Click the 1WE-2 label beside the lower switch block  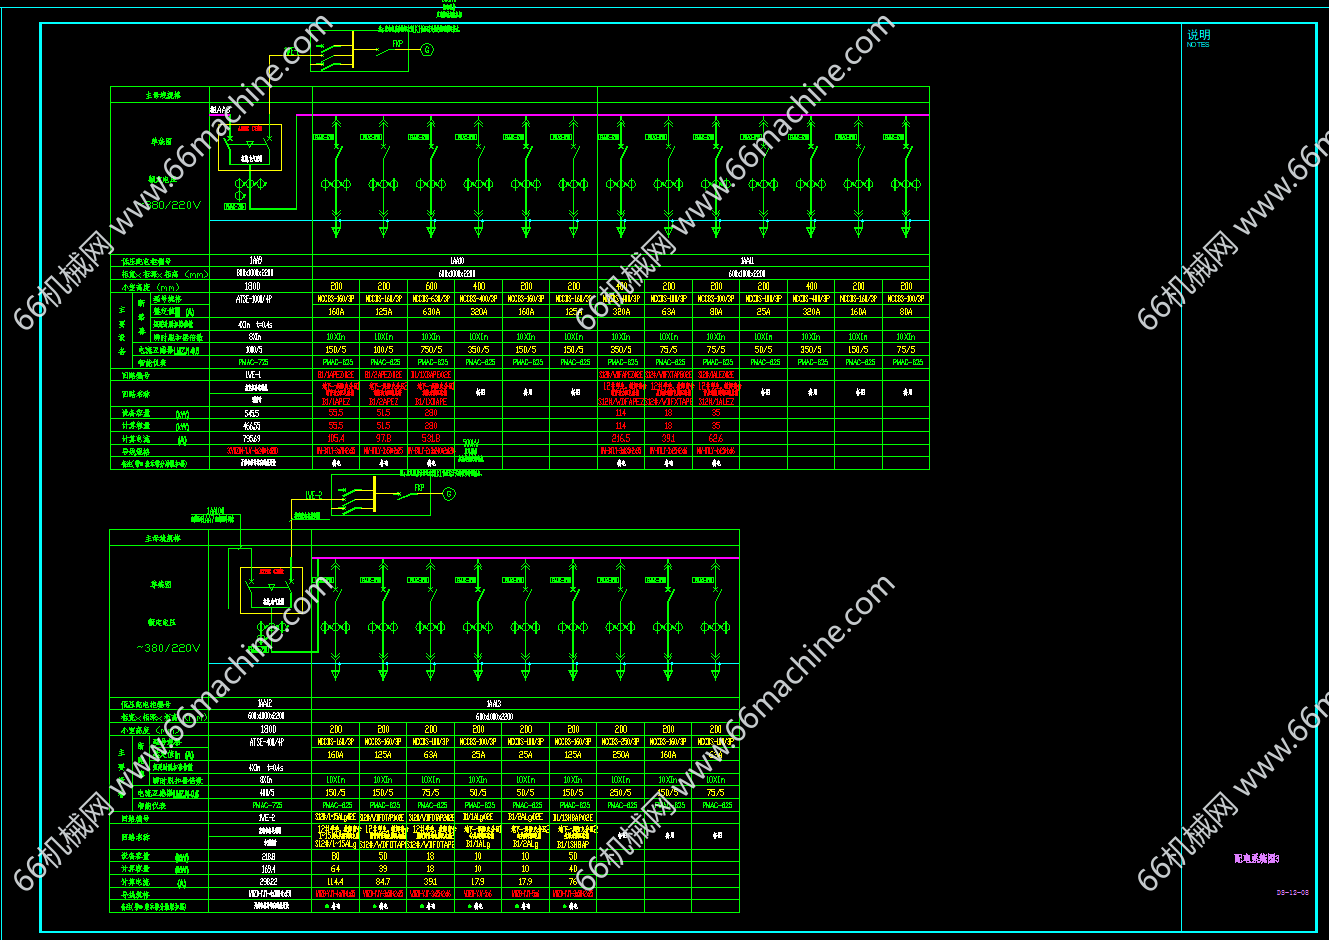coord(313,495)
